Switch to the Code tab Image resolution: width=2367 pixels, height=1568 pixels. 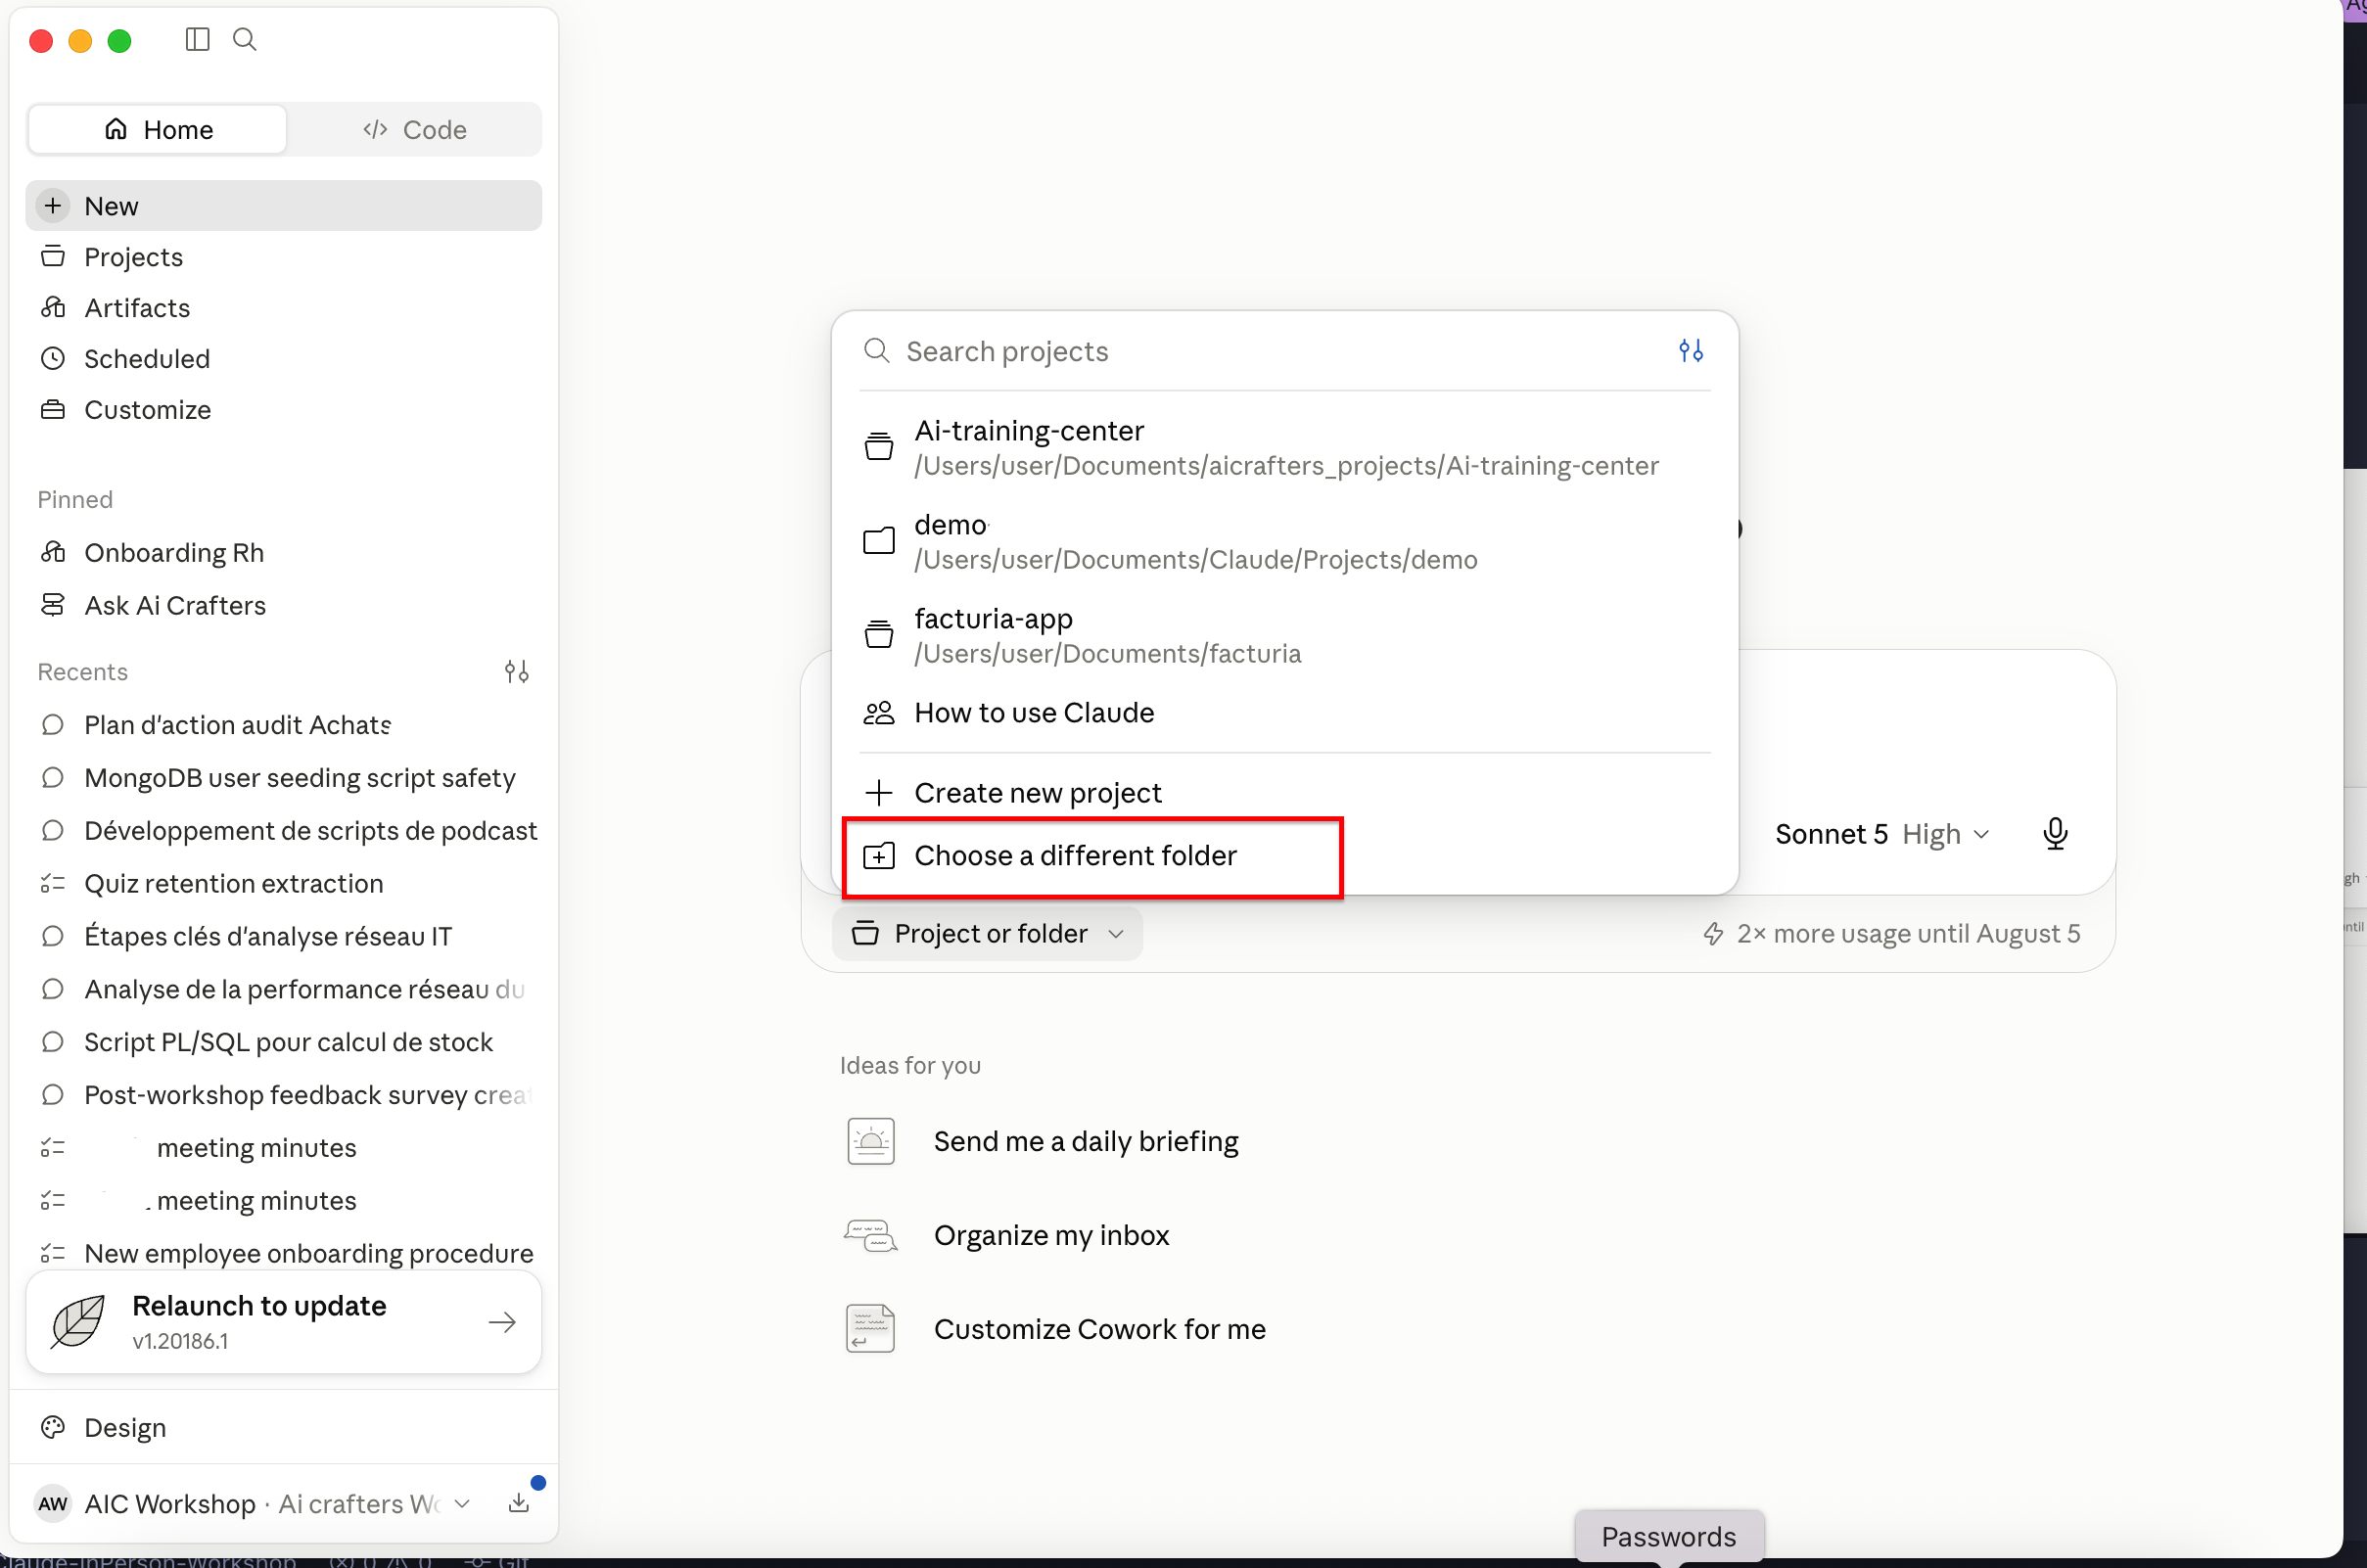[414, 130]
